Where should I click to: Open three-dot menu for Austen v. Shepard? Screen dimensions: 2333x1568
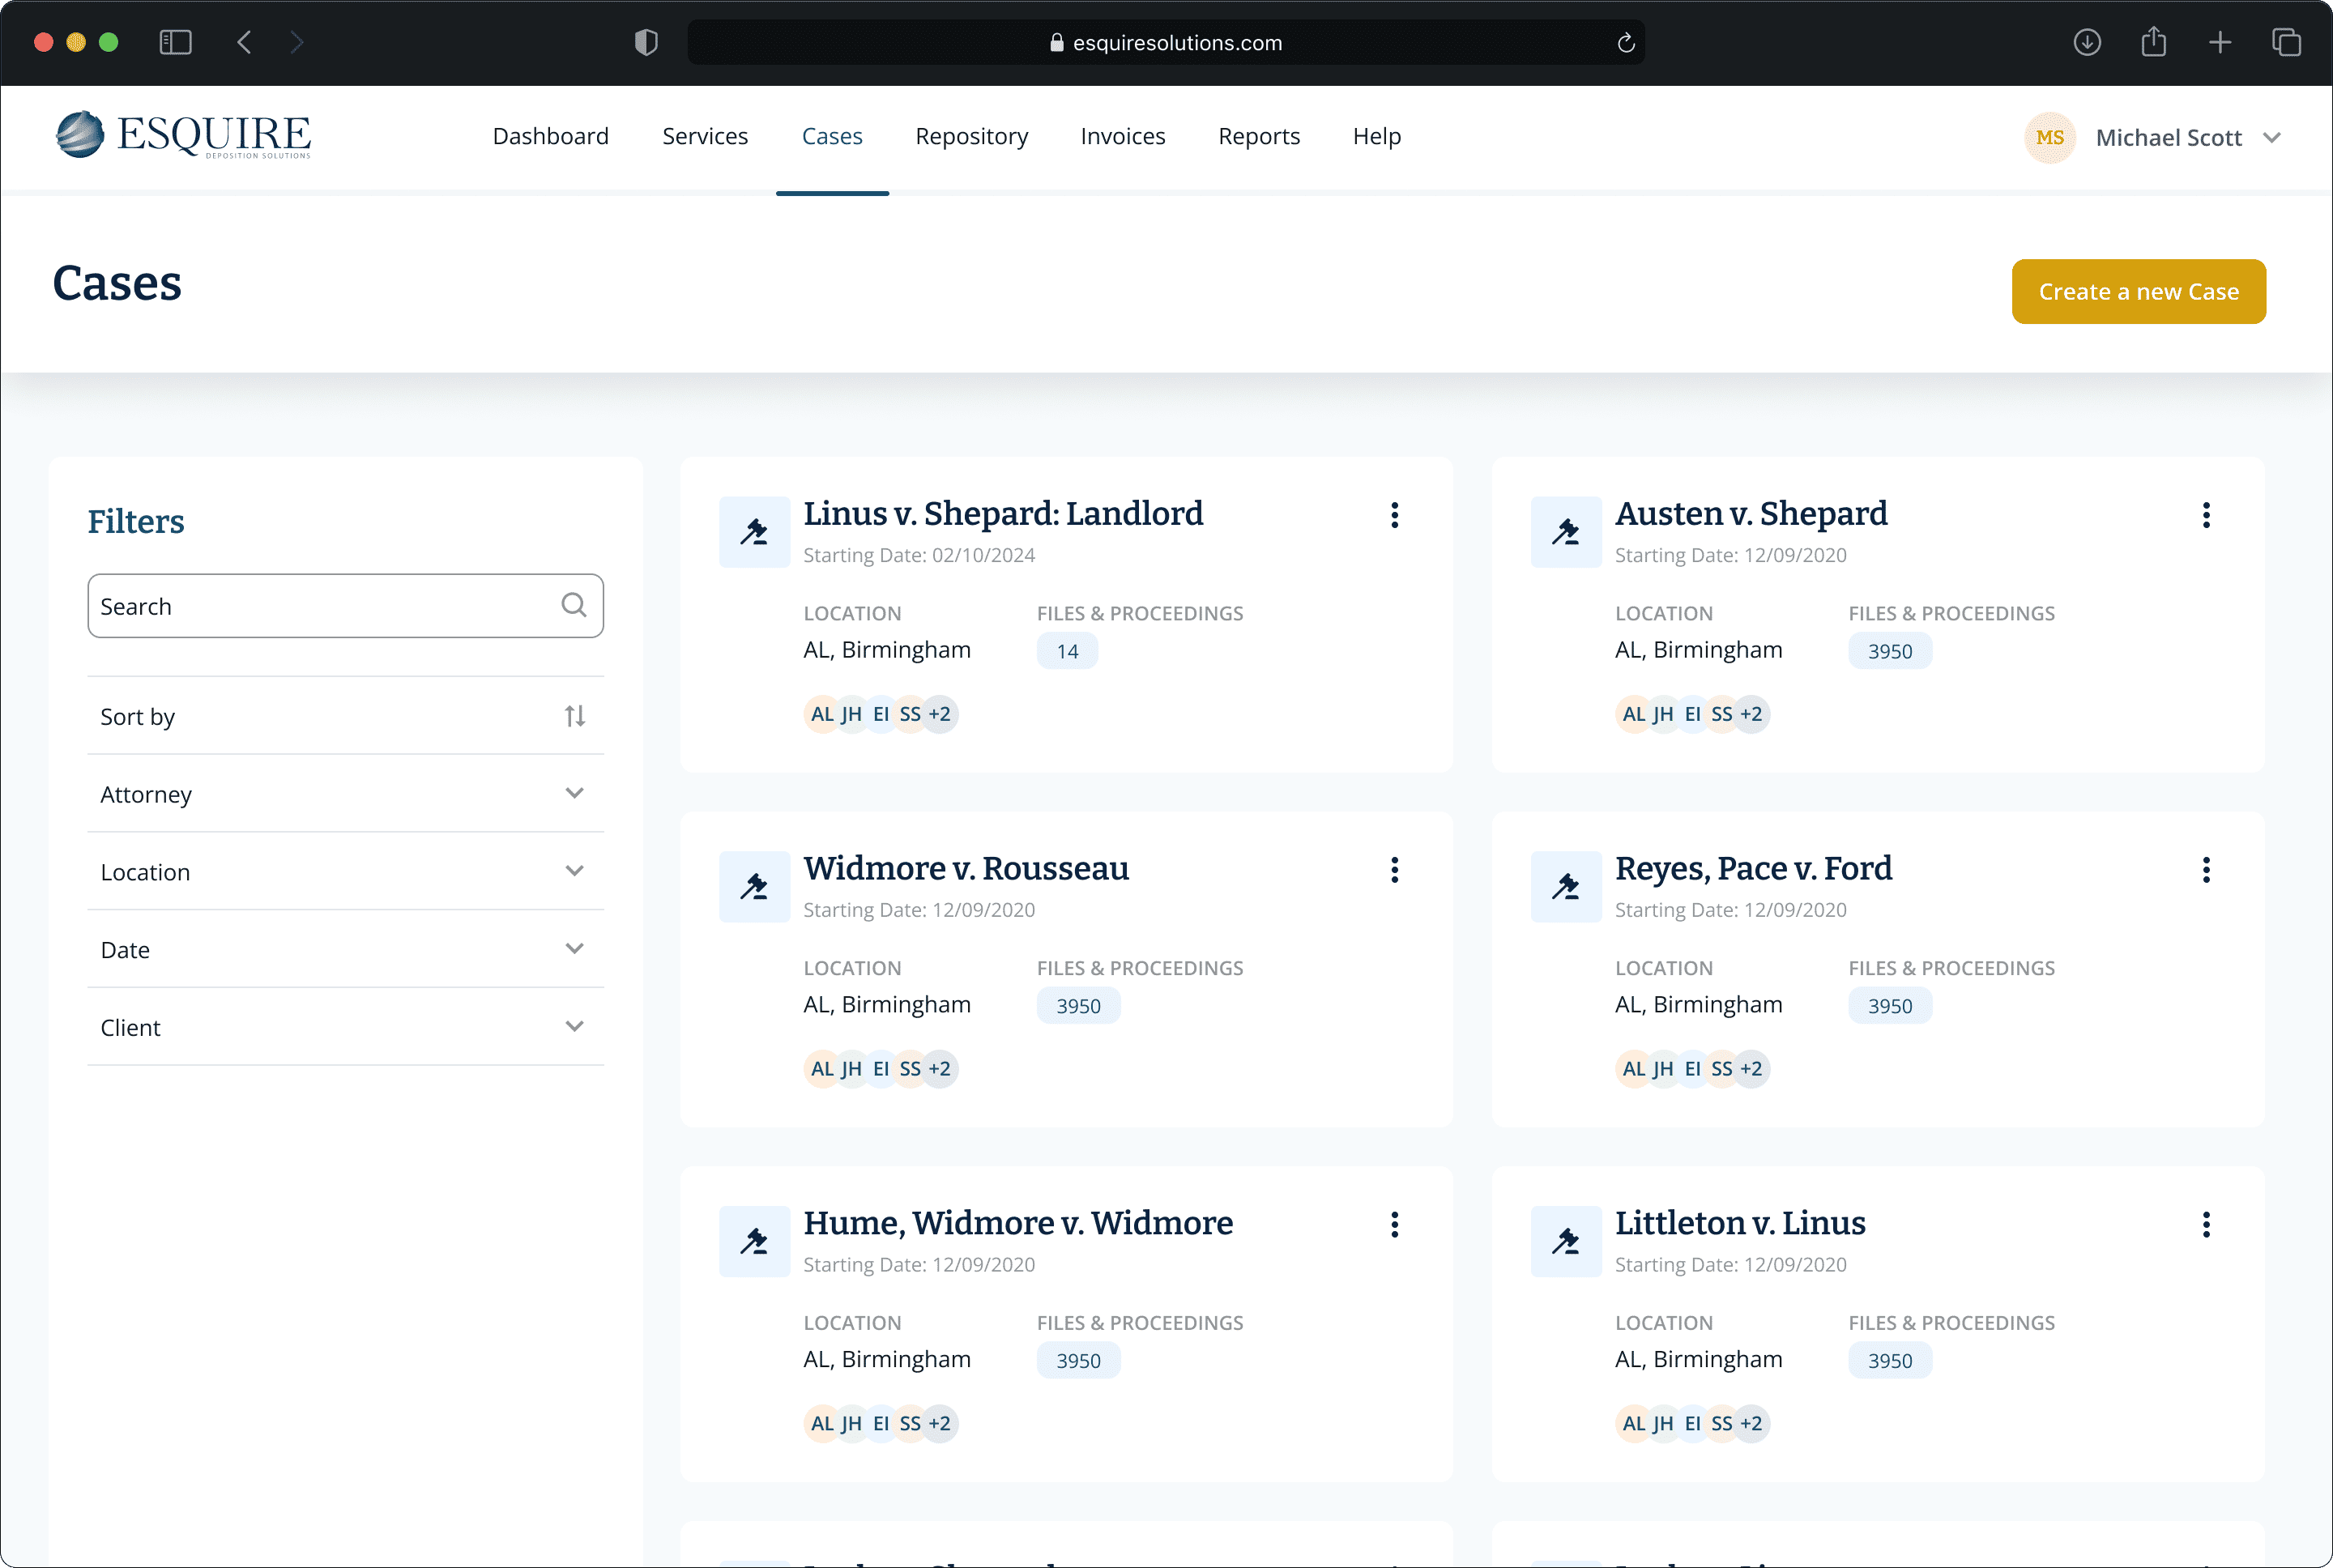point(2205,515)
